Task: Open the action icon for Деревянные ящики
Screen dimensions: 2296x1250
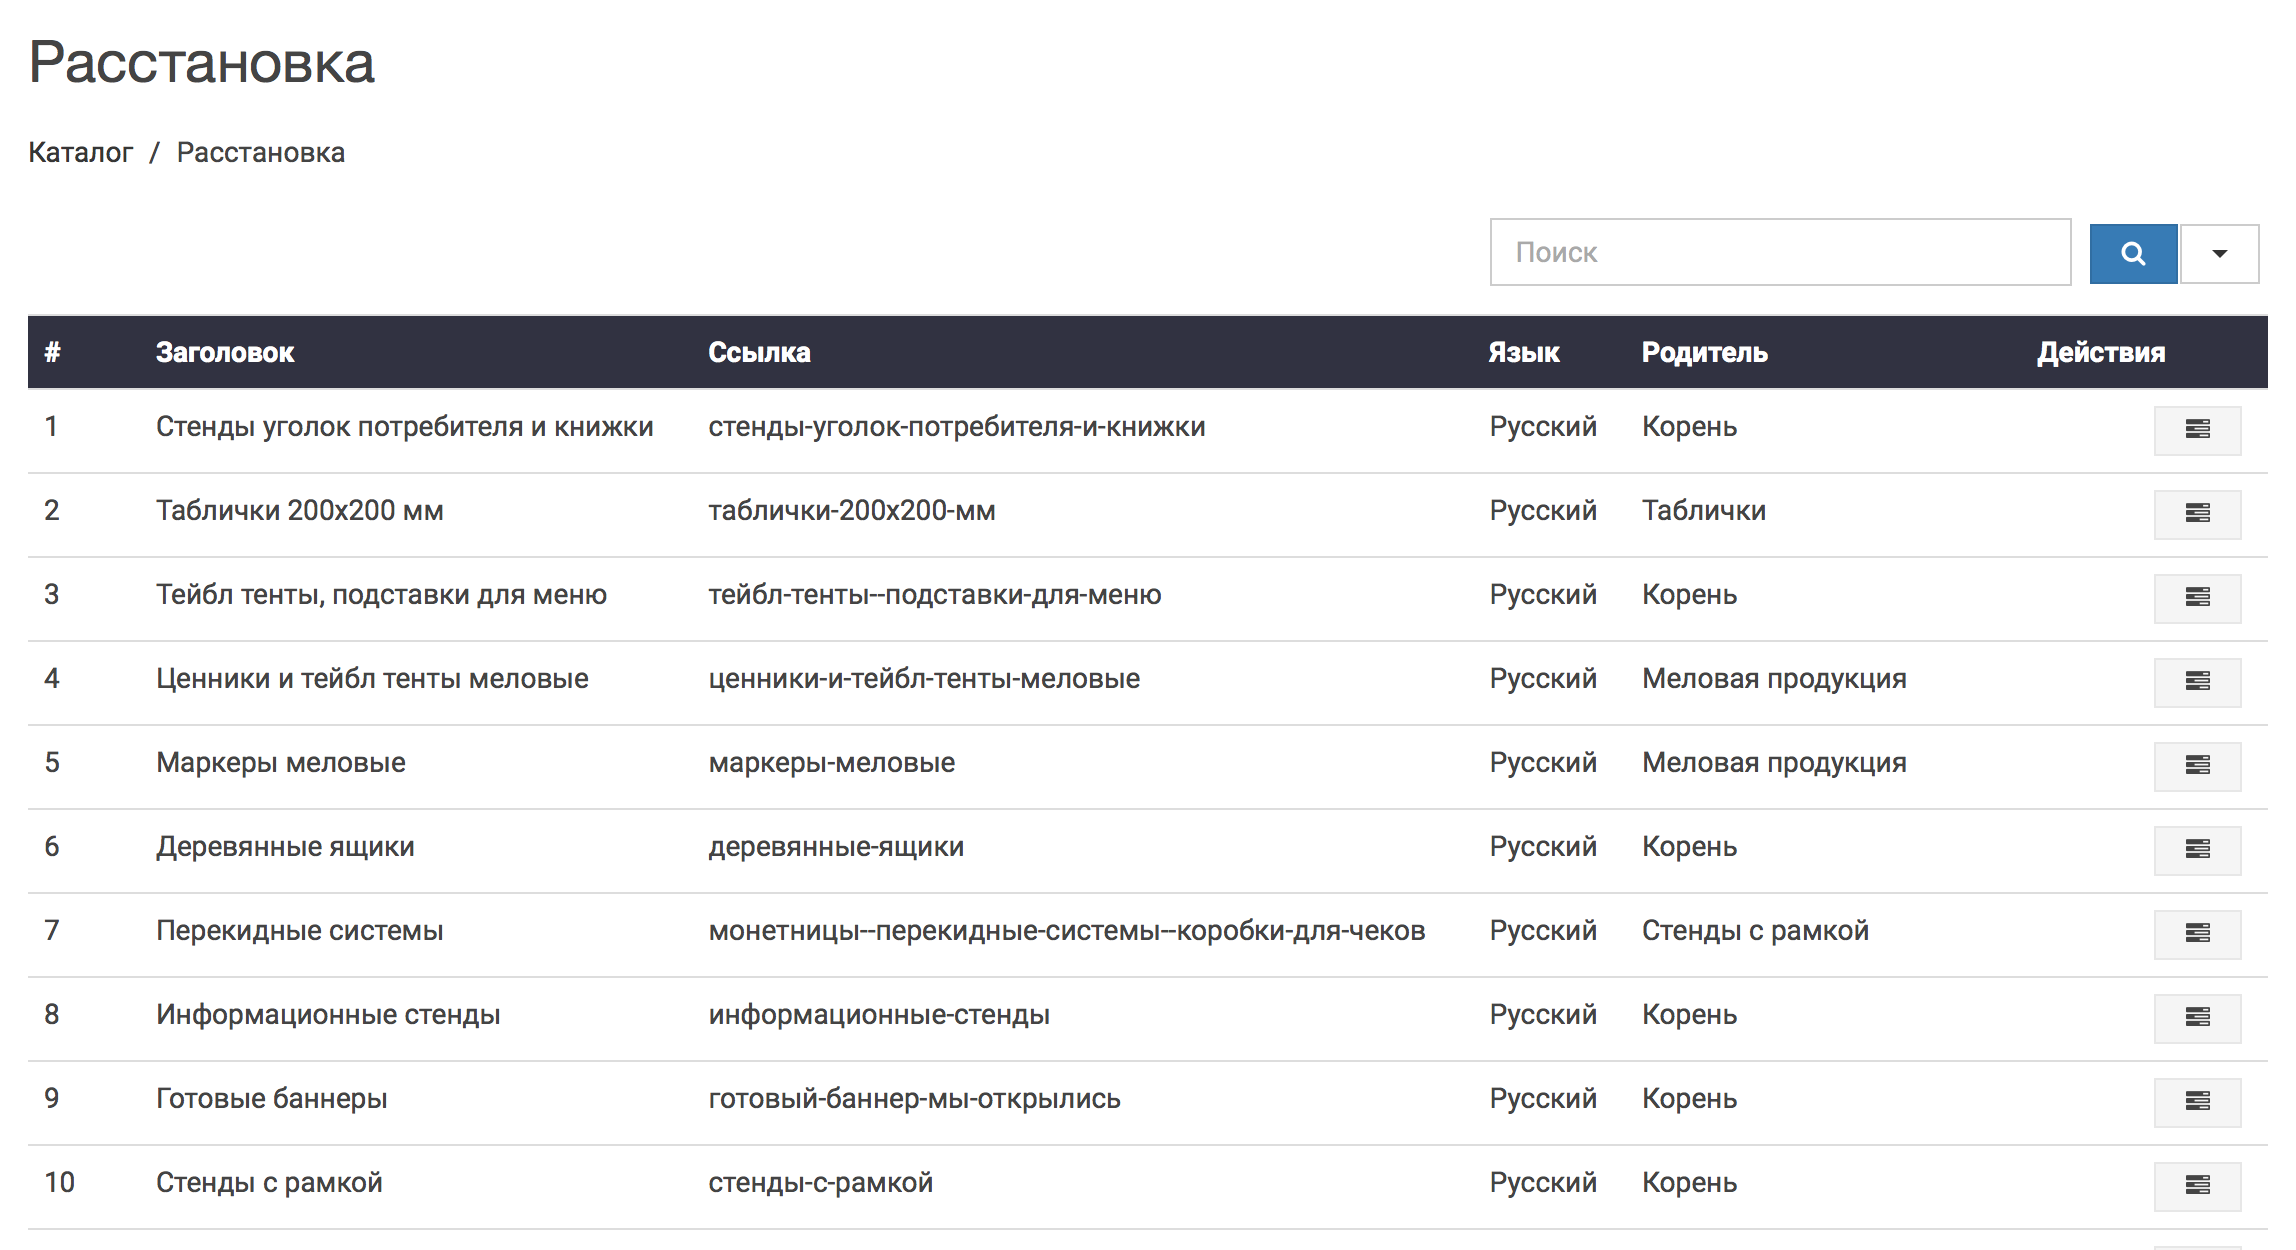Action: coord(2197,850)
